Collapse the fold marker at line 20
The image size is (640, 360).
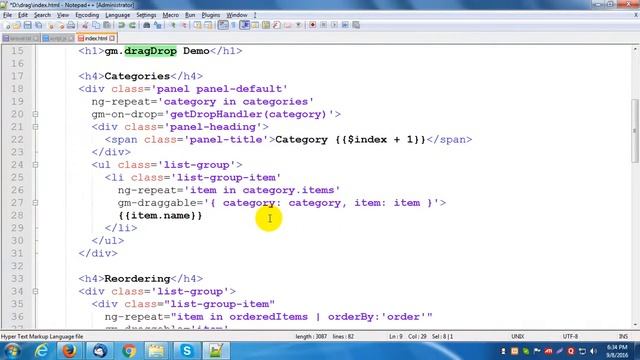(36, 114)
